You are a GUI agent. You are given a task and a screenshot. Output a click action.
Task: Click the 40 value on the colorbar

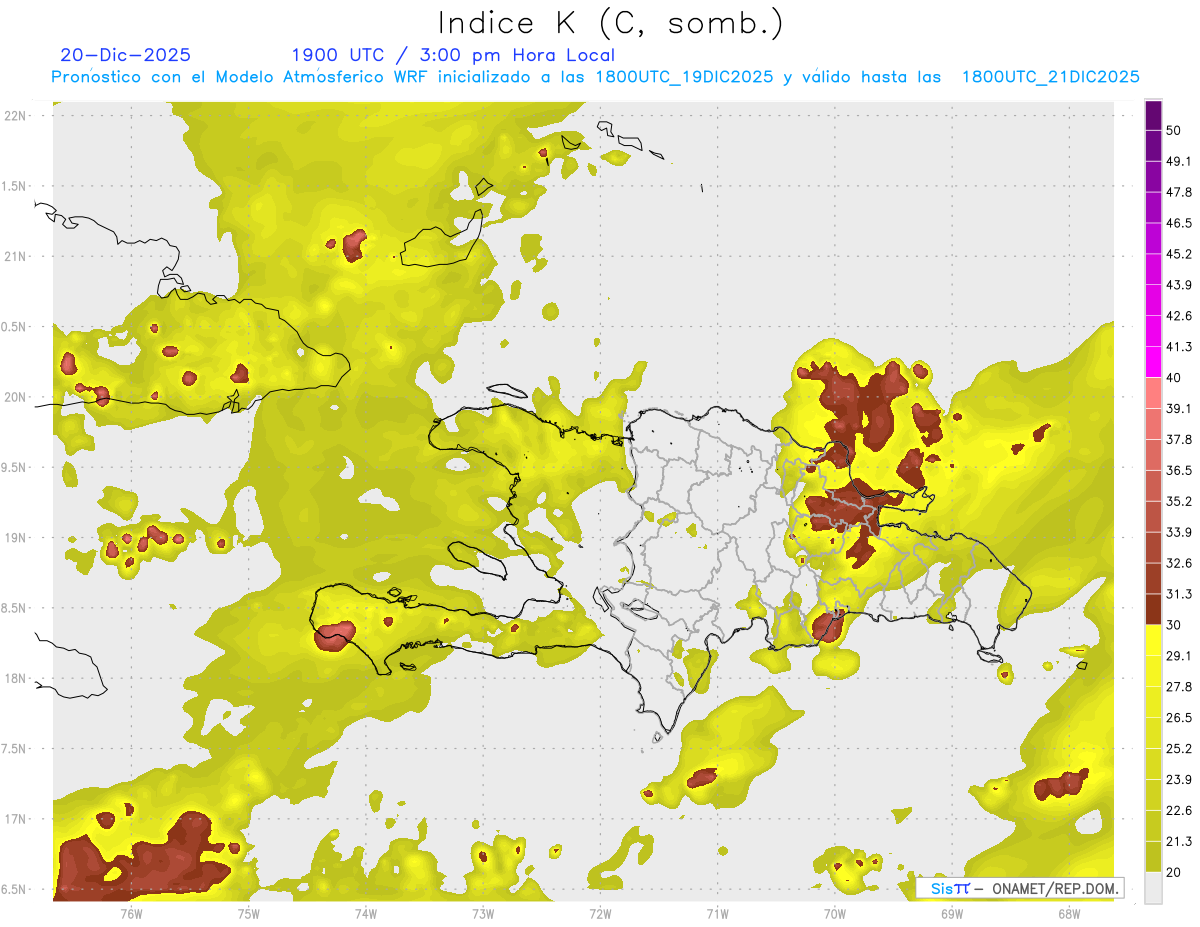point(1174,377)
